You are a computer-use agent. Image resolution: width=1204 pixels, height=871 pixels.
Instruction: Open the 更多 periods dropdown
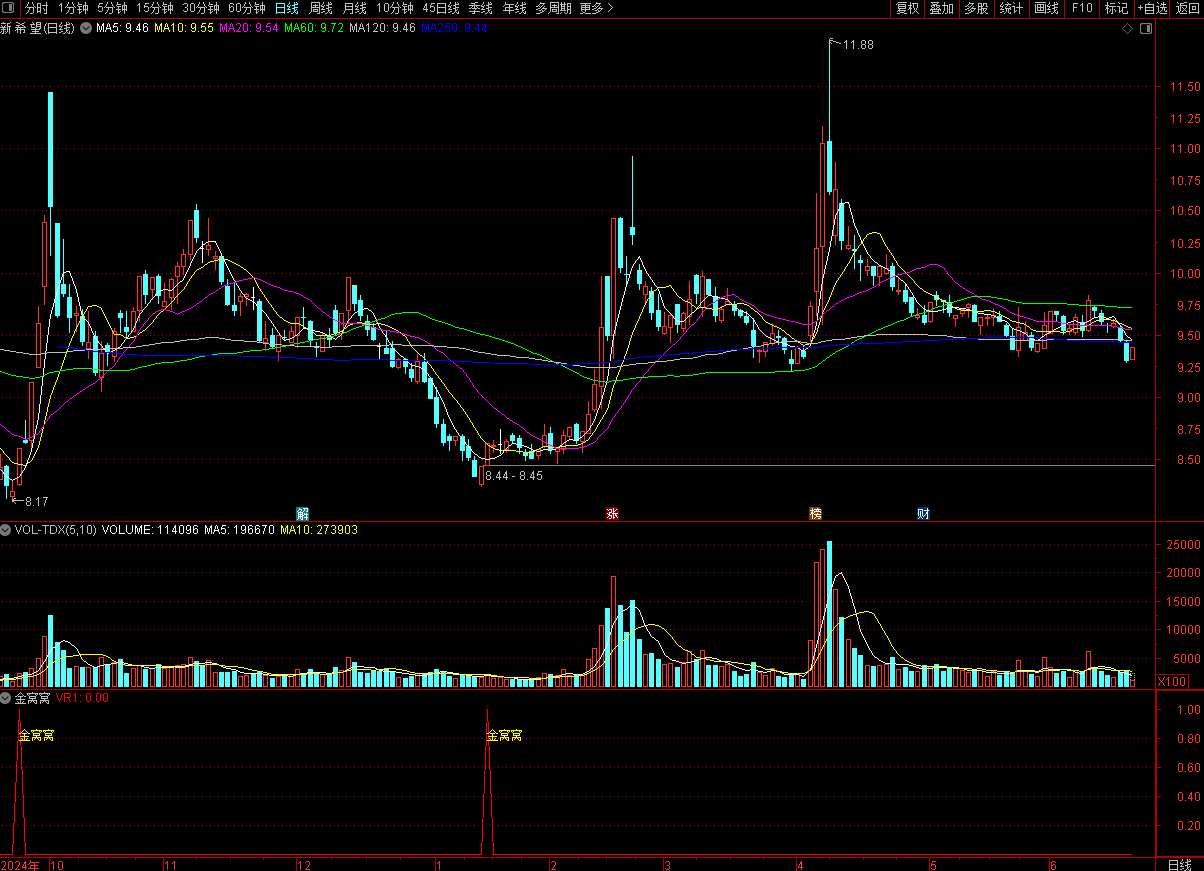597,8
